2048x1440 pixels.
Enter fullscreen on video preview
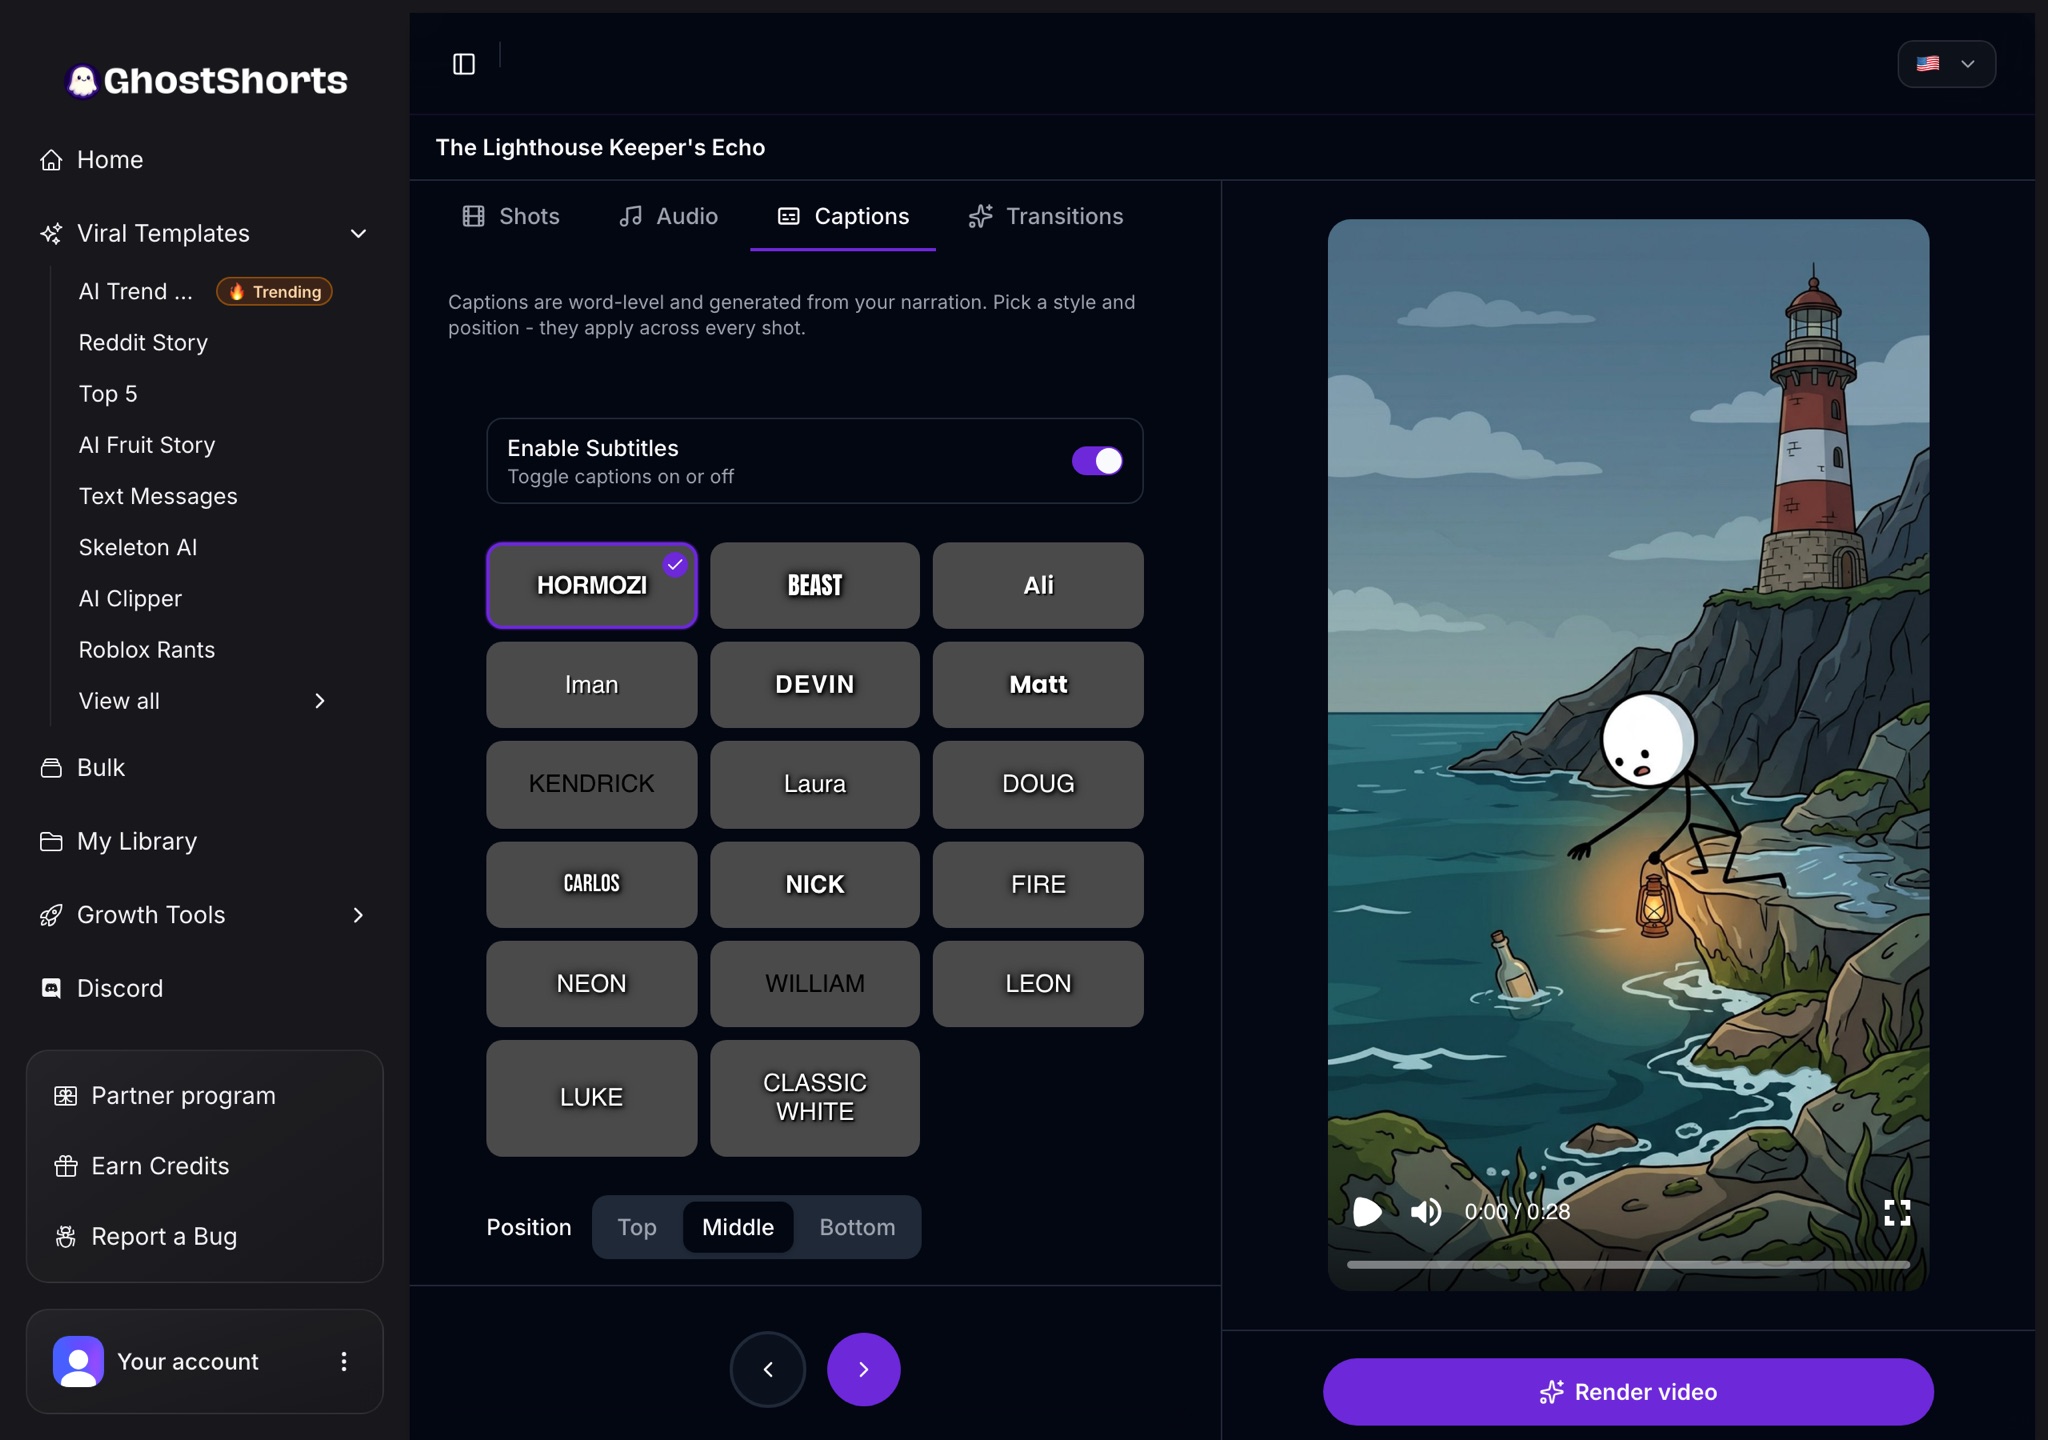[x=1897, y=1213]
